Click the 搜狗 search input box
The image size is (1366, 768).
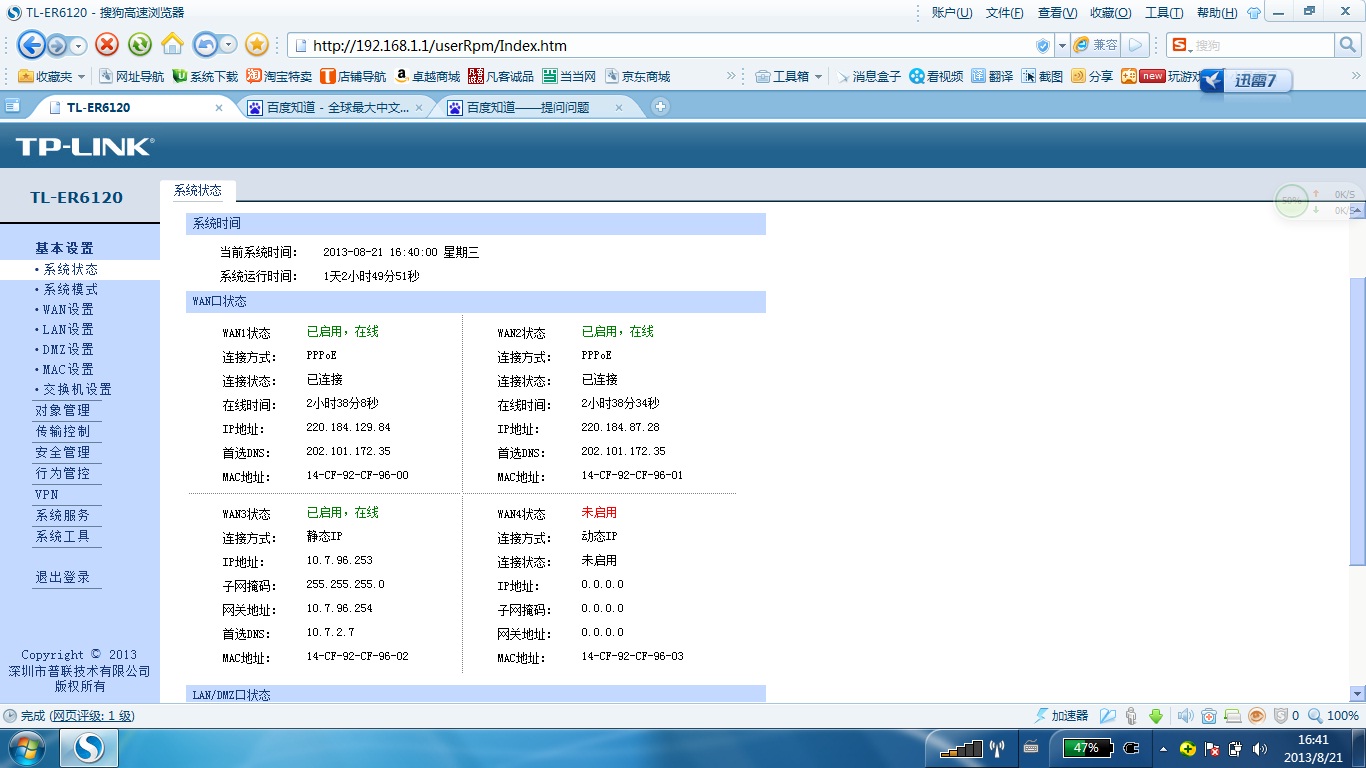1263,45
